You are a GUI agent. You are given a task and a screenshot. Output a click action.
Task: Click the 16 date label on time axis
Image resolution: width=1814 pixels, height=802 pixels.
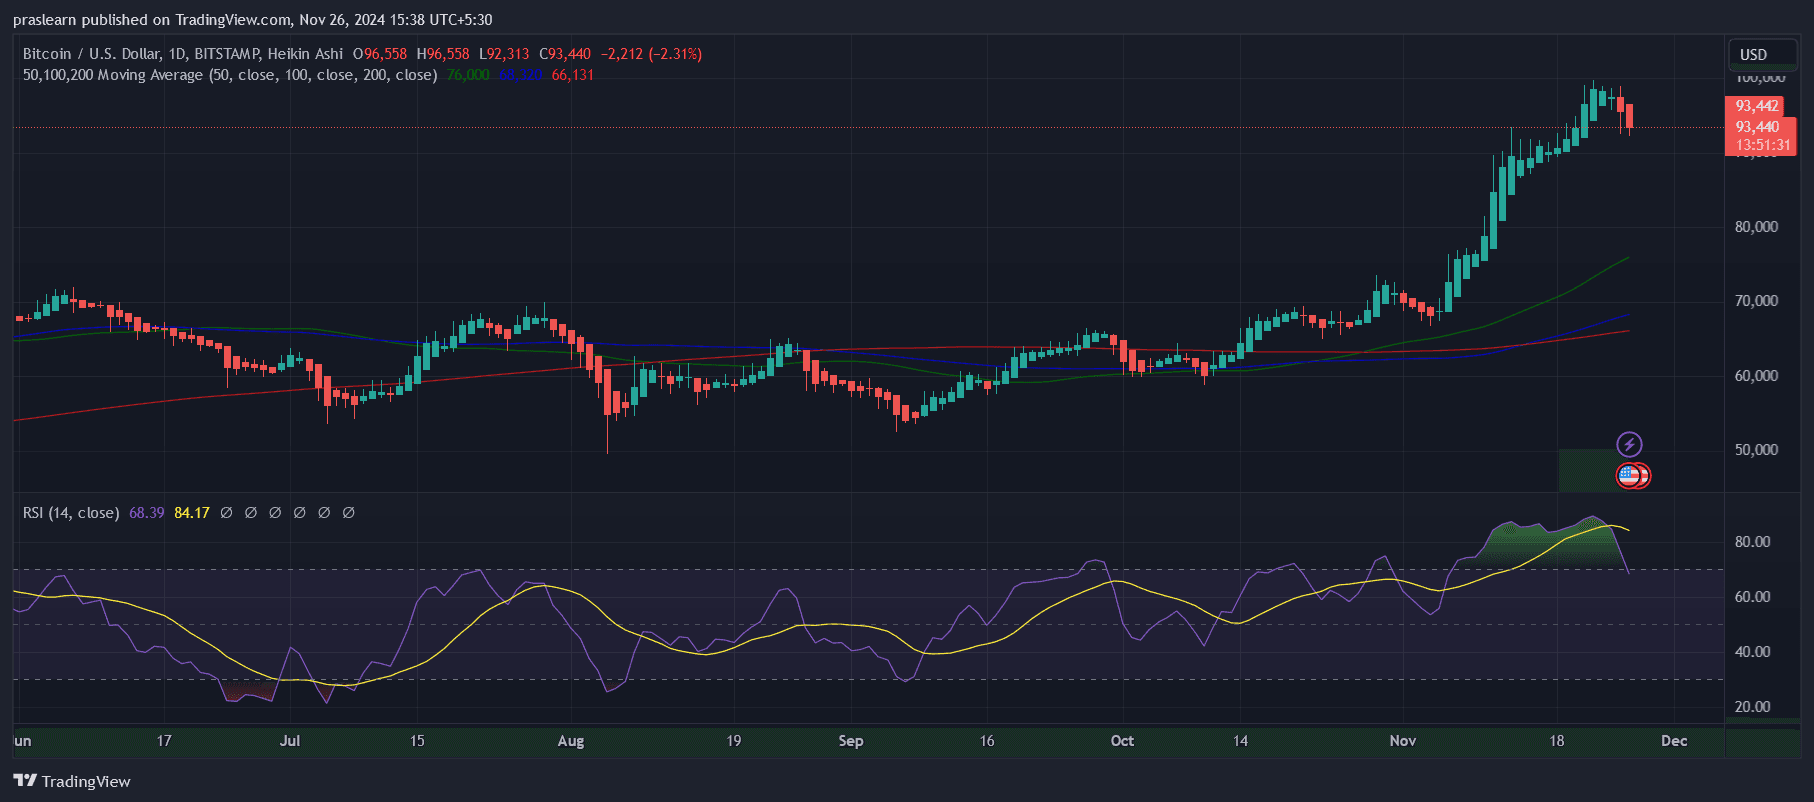(x=987, y=741)
